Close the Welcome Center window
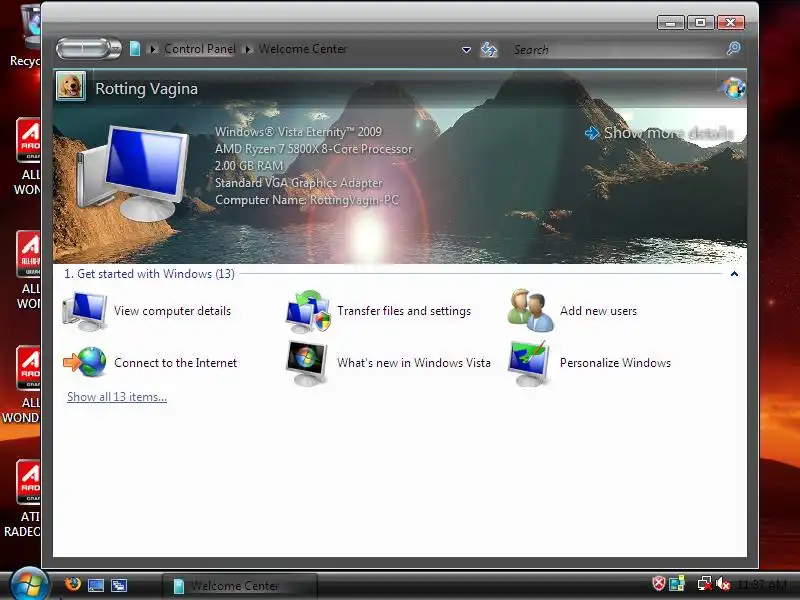800x600 pixels. (x=731, y=22)
